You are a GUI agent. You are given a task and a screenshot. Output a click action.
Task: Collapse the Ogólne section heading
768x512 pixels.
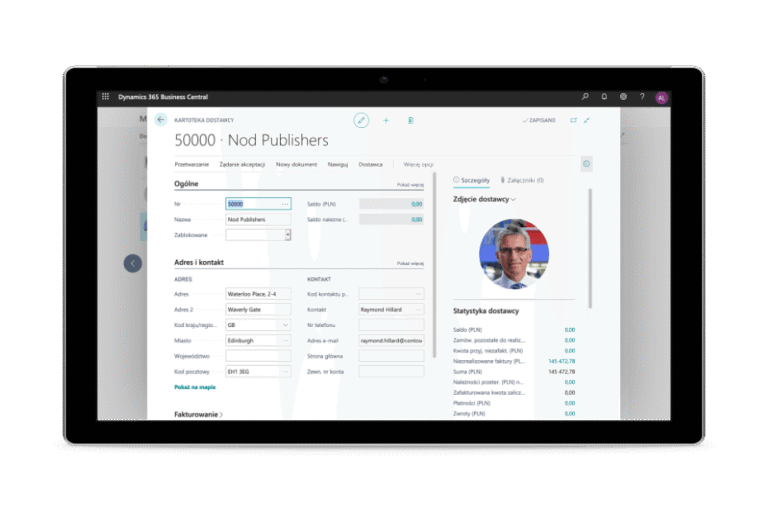tap(186, 184)
